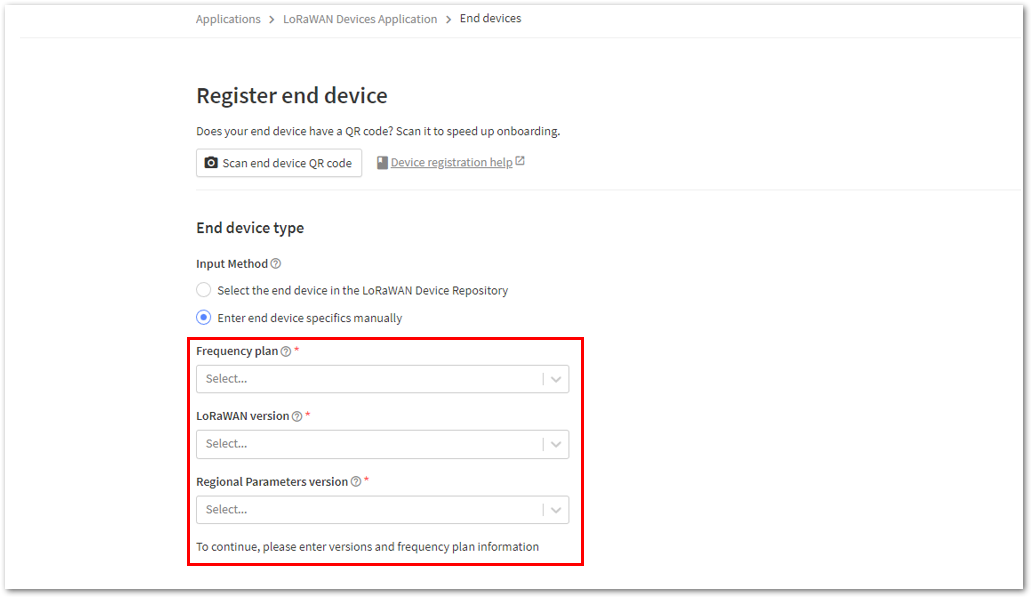The height and width of the screenshot is (598, 1032).
Task: Select Enter end device specifics manually radio
Action: tap(203, 318)
